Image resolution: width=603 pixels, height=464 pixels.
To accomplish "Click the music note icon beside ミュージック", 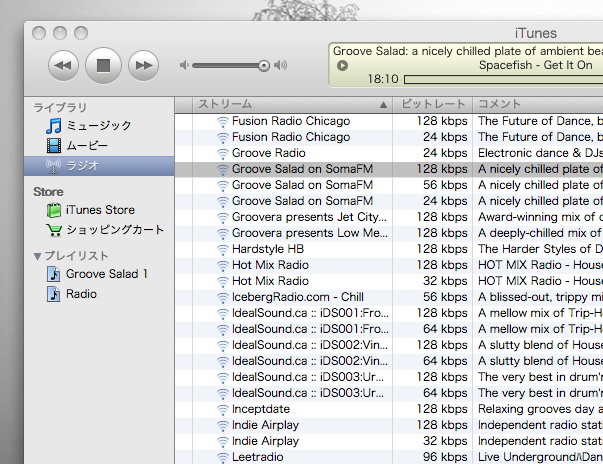I will click(54, 126).
